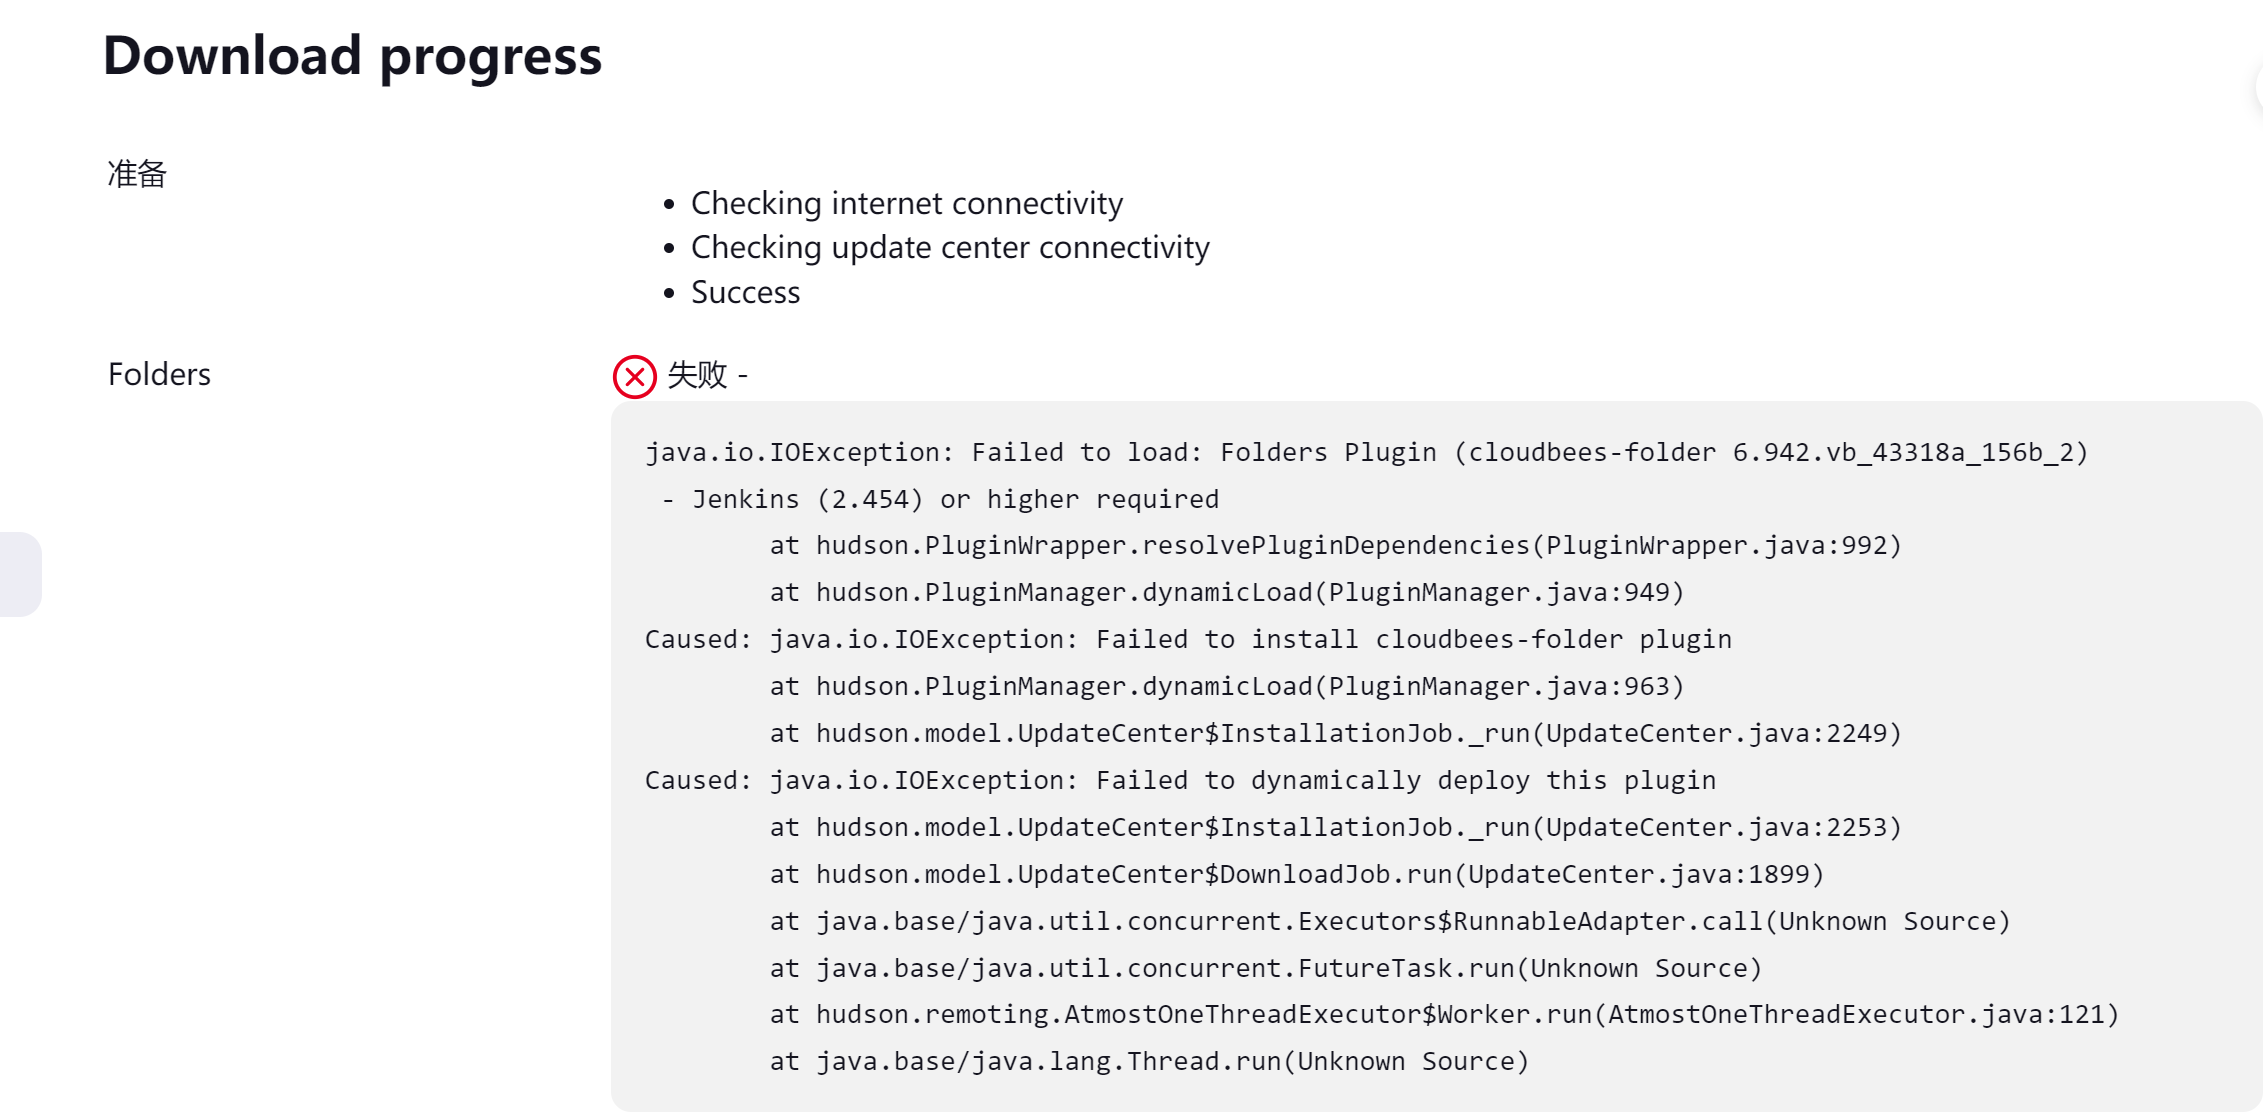Click the resolvePluginDependencies stack trace line
2263x1116 pixels.
point(1335,545)
